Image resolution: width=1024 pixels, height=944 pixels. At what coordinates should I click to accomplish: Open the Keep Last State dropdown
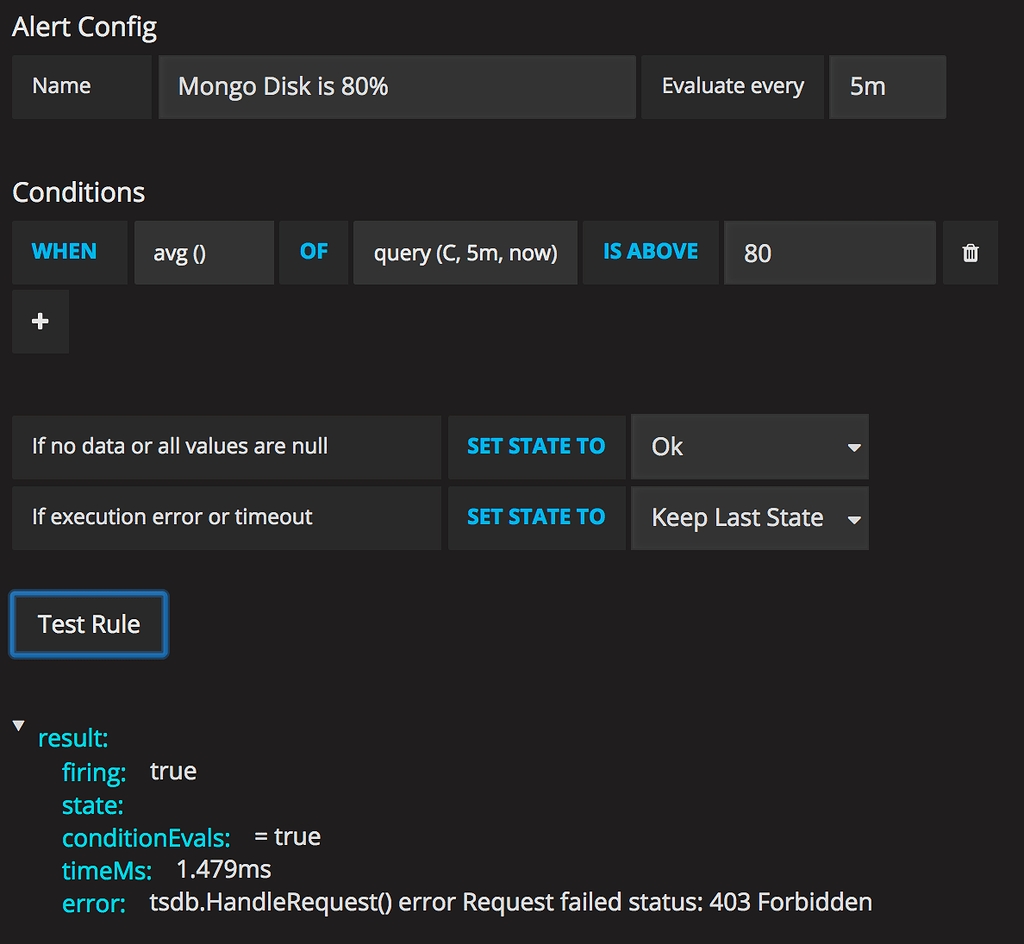(749, 518)
